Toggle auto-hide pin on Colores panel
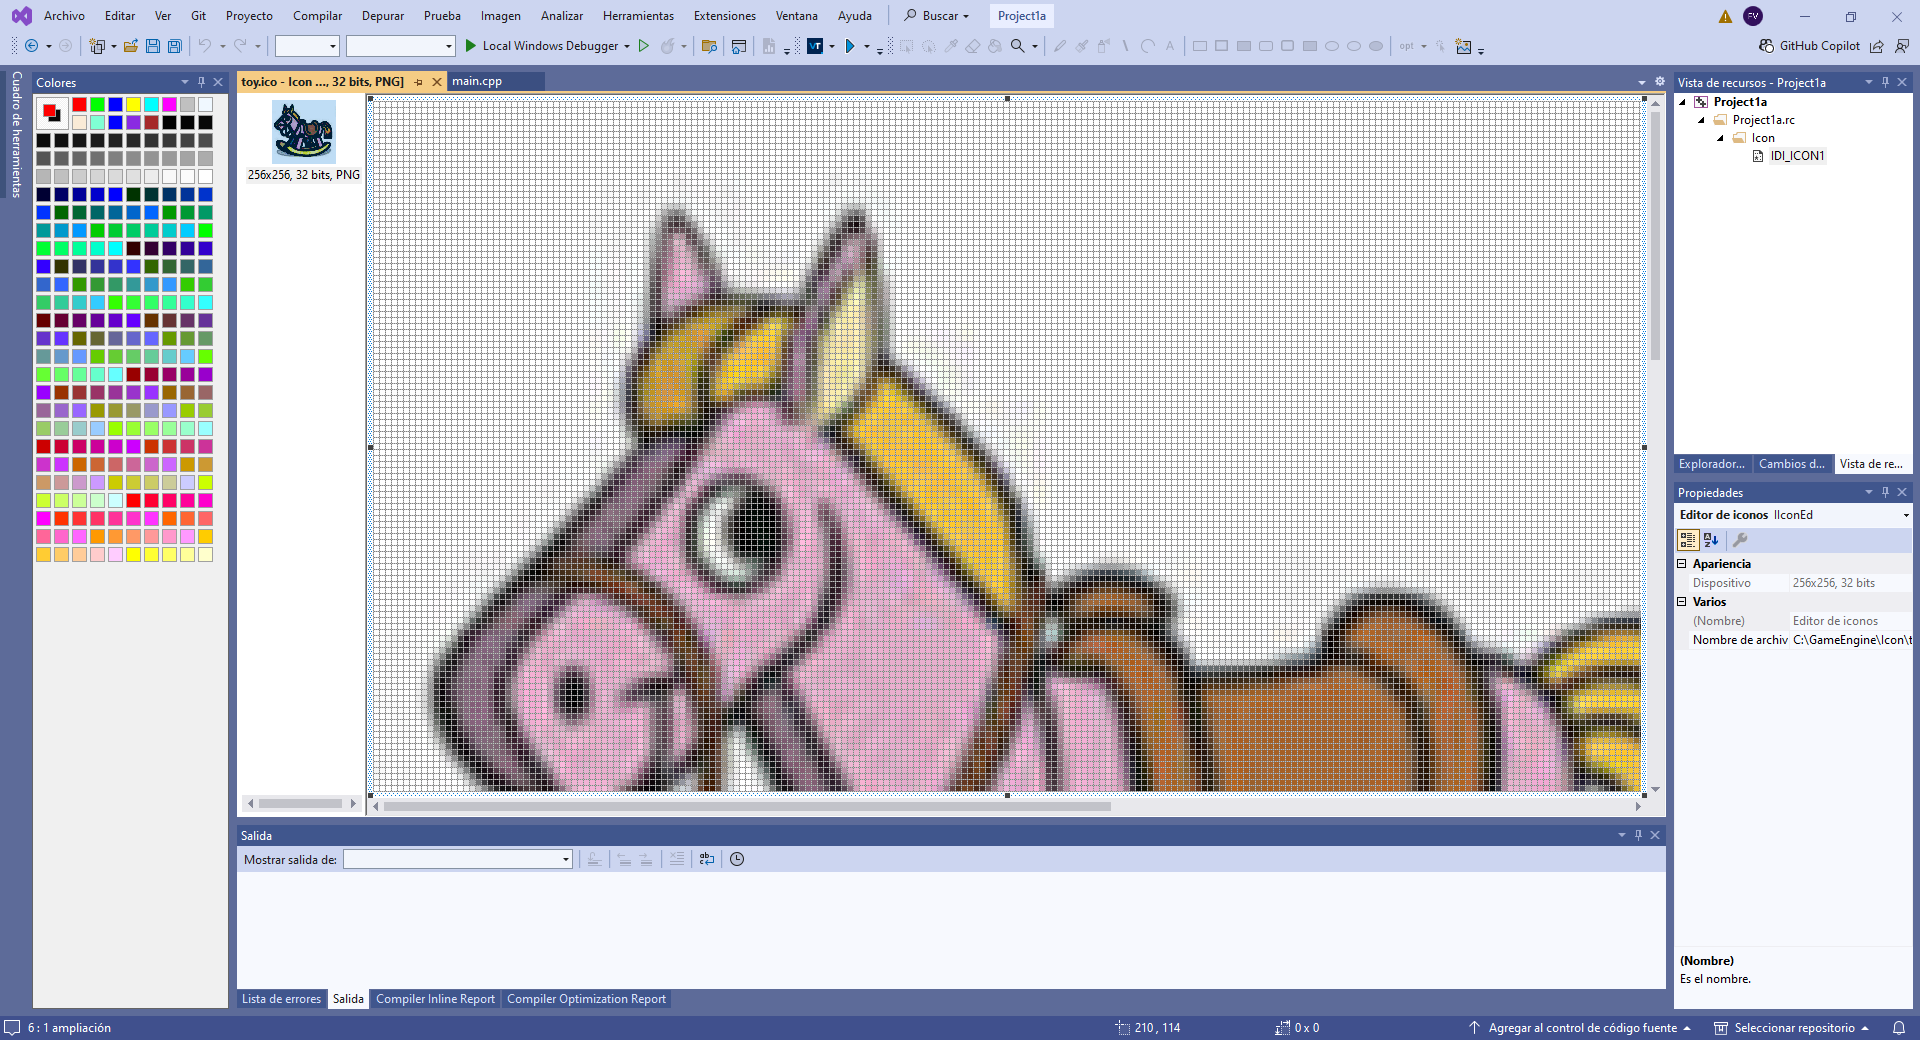Image resolution: width=1920 pixels, height=1040 pixels. (x=201, y=82)
